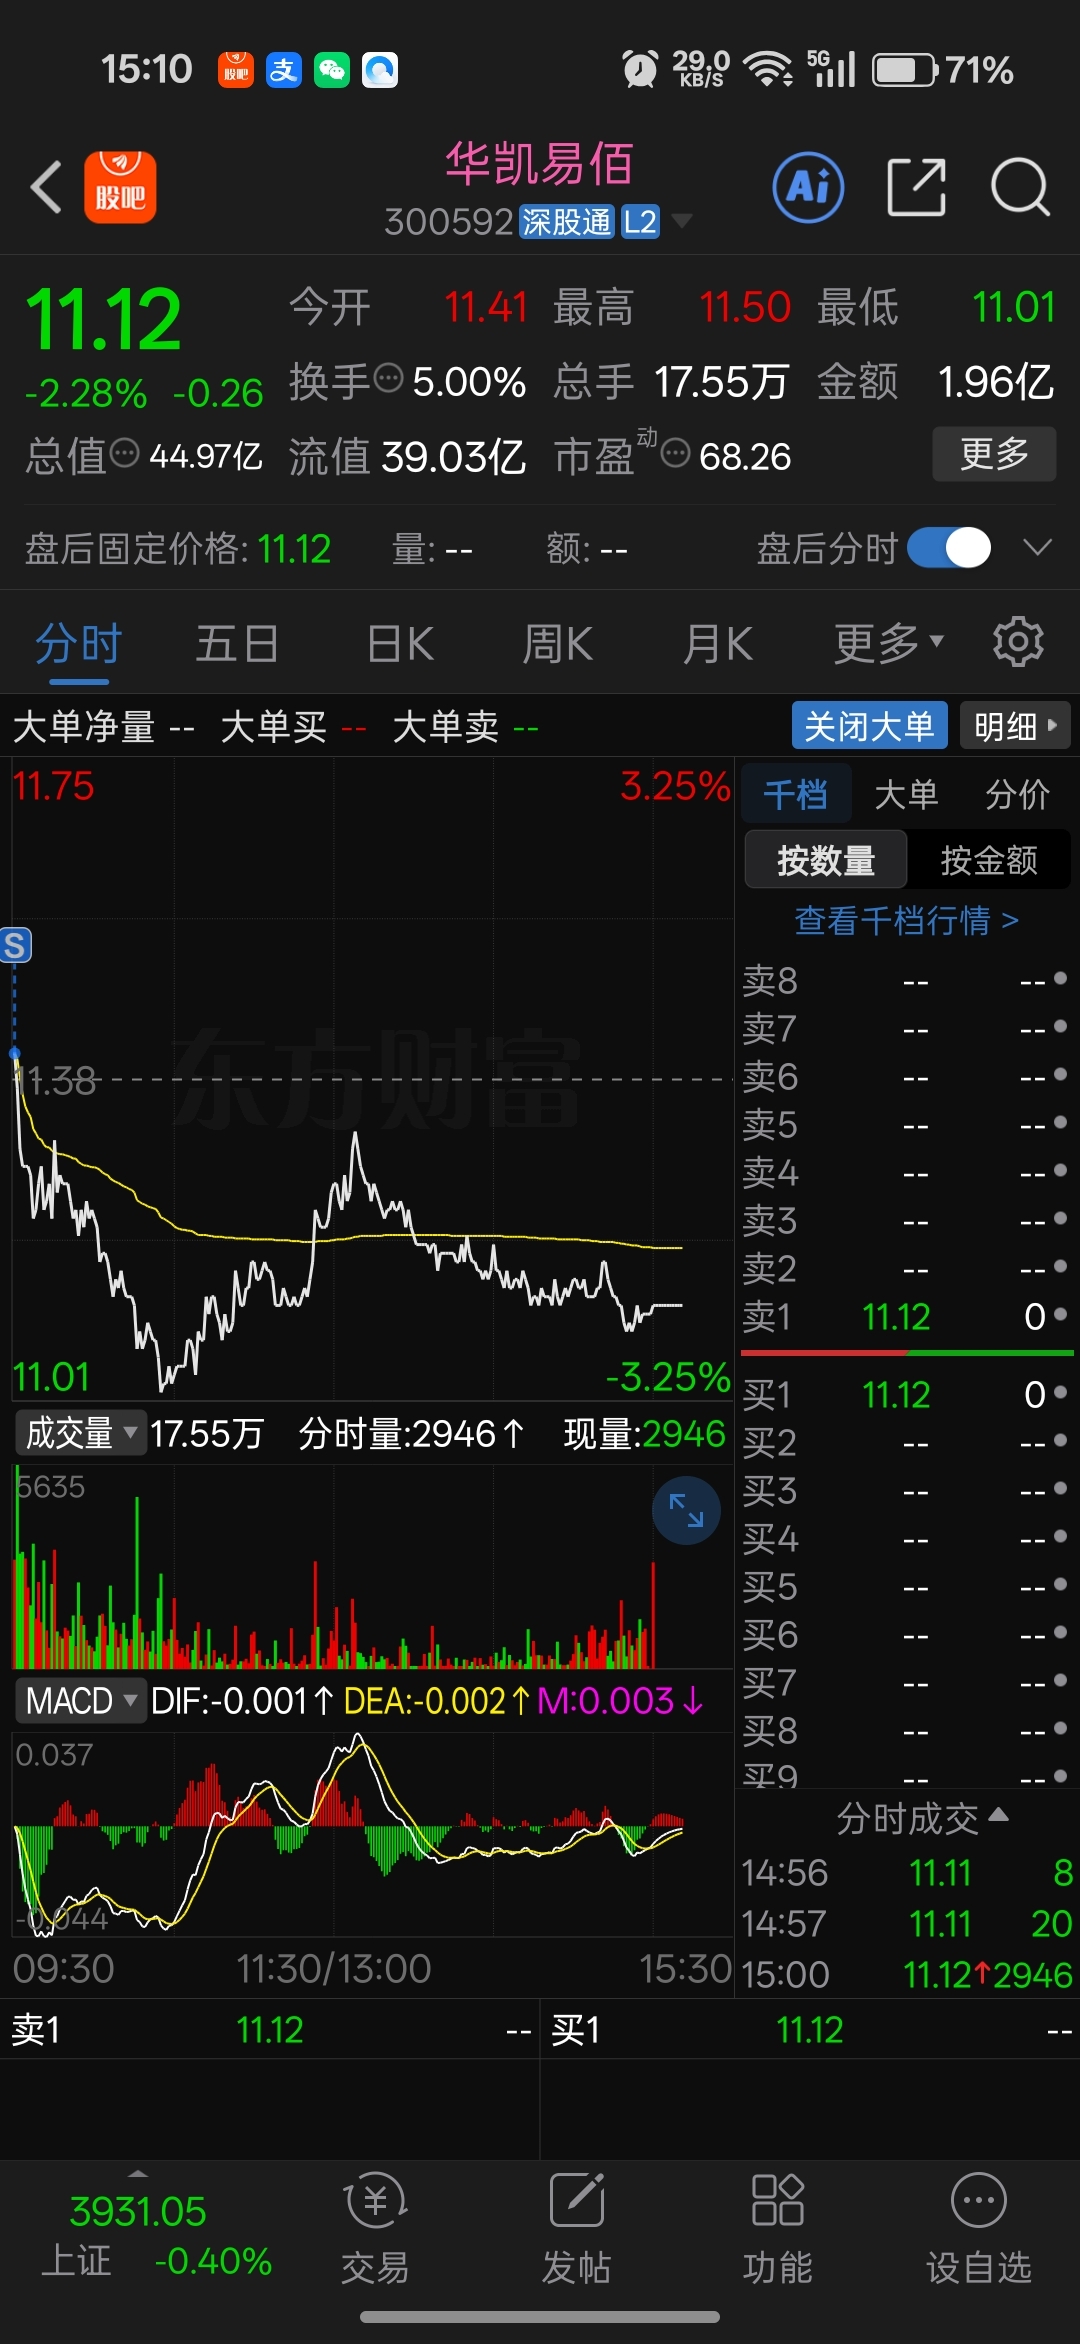Tap the info icon beside 市盈
1080x2344 pixels.
tap(676, 453)
